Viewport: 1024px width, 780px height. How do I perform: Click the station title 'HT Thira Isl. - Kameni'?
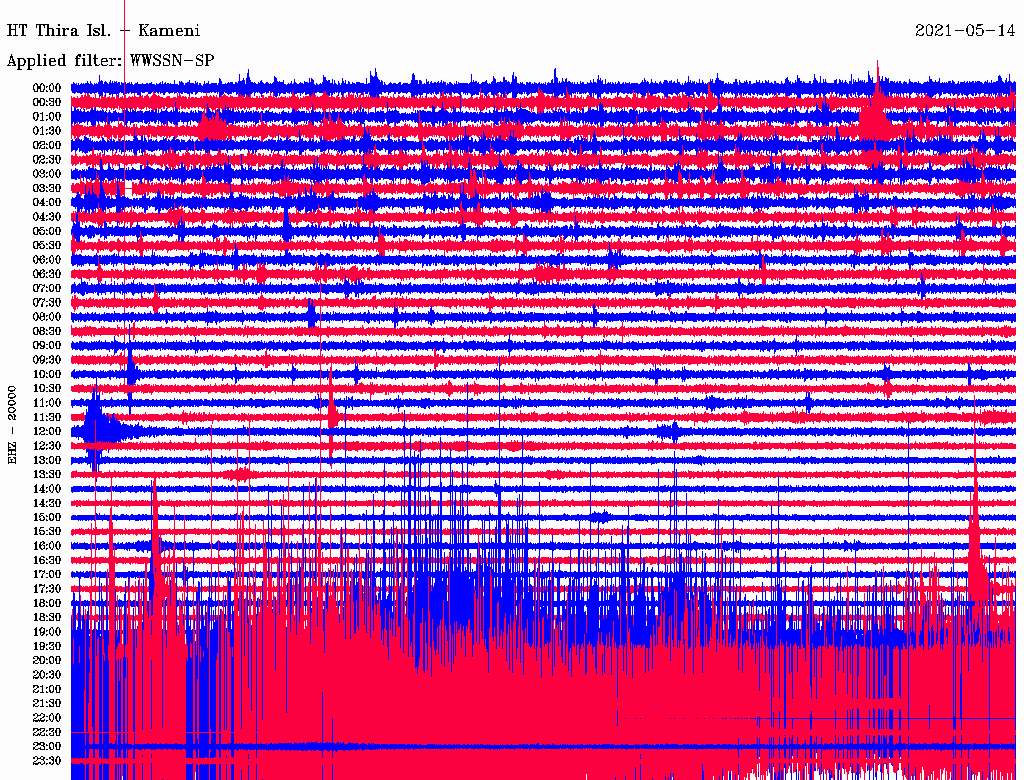(x=103, y=31)
